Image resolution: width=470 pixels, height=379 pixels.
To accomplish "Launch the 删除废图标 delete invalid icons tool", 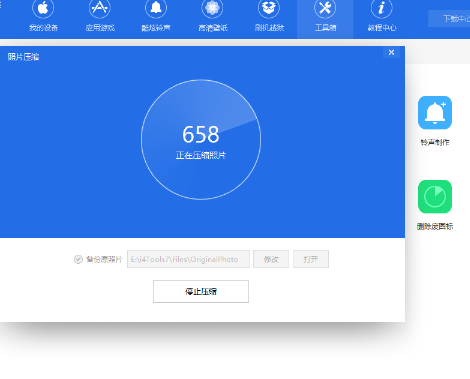I will pyautogui.click(x=435, y=205).
